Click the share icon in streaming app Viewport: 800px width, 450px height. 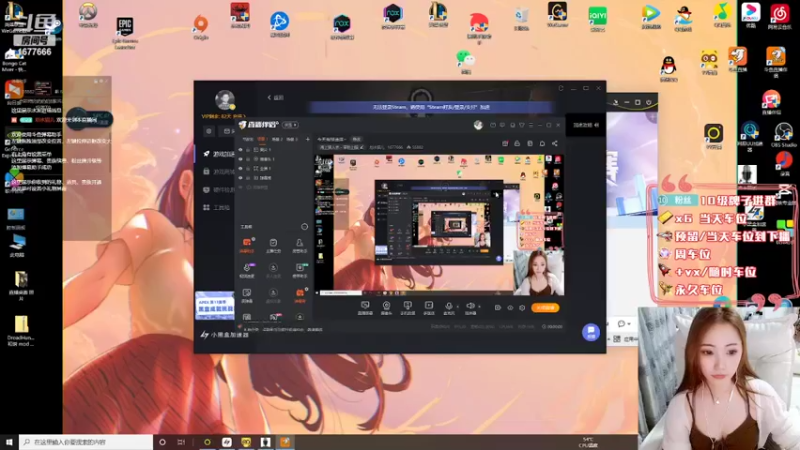(x=555, y=143)
